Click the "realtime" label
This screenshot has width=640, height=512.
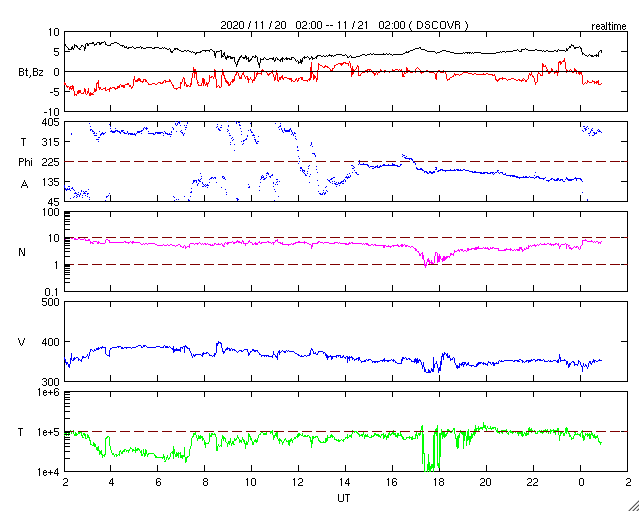pos(609,27)
